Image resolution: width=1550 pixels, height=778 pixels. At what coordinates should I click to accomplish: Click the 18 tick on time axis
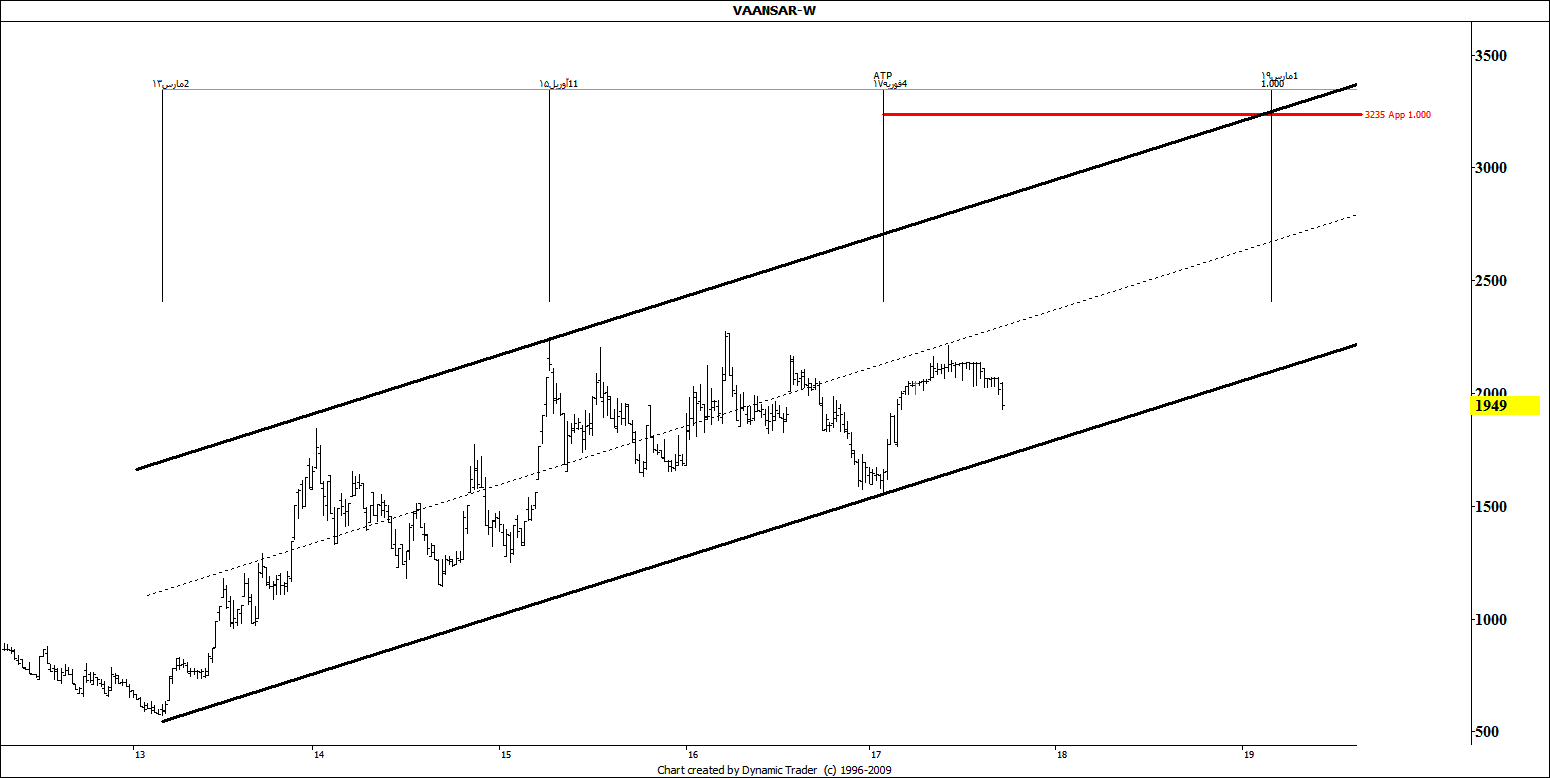tap(1059, 754)
